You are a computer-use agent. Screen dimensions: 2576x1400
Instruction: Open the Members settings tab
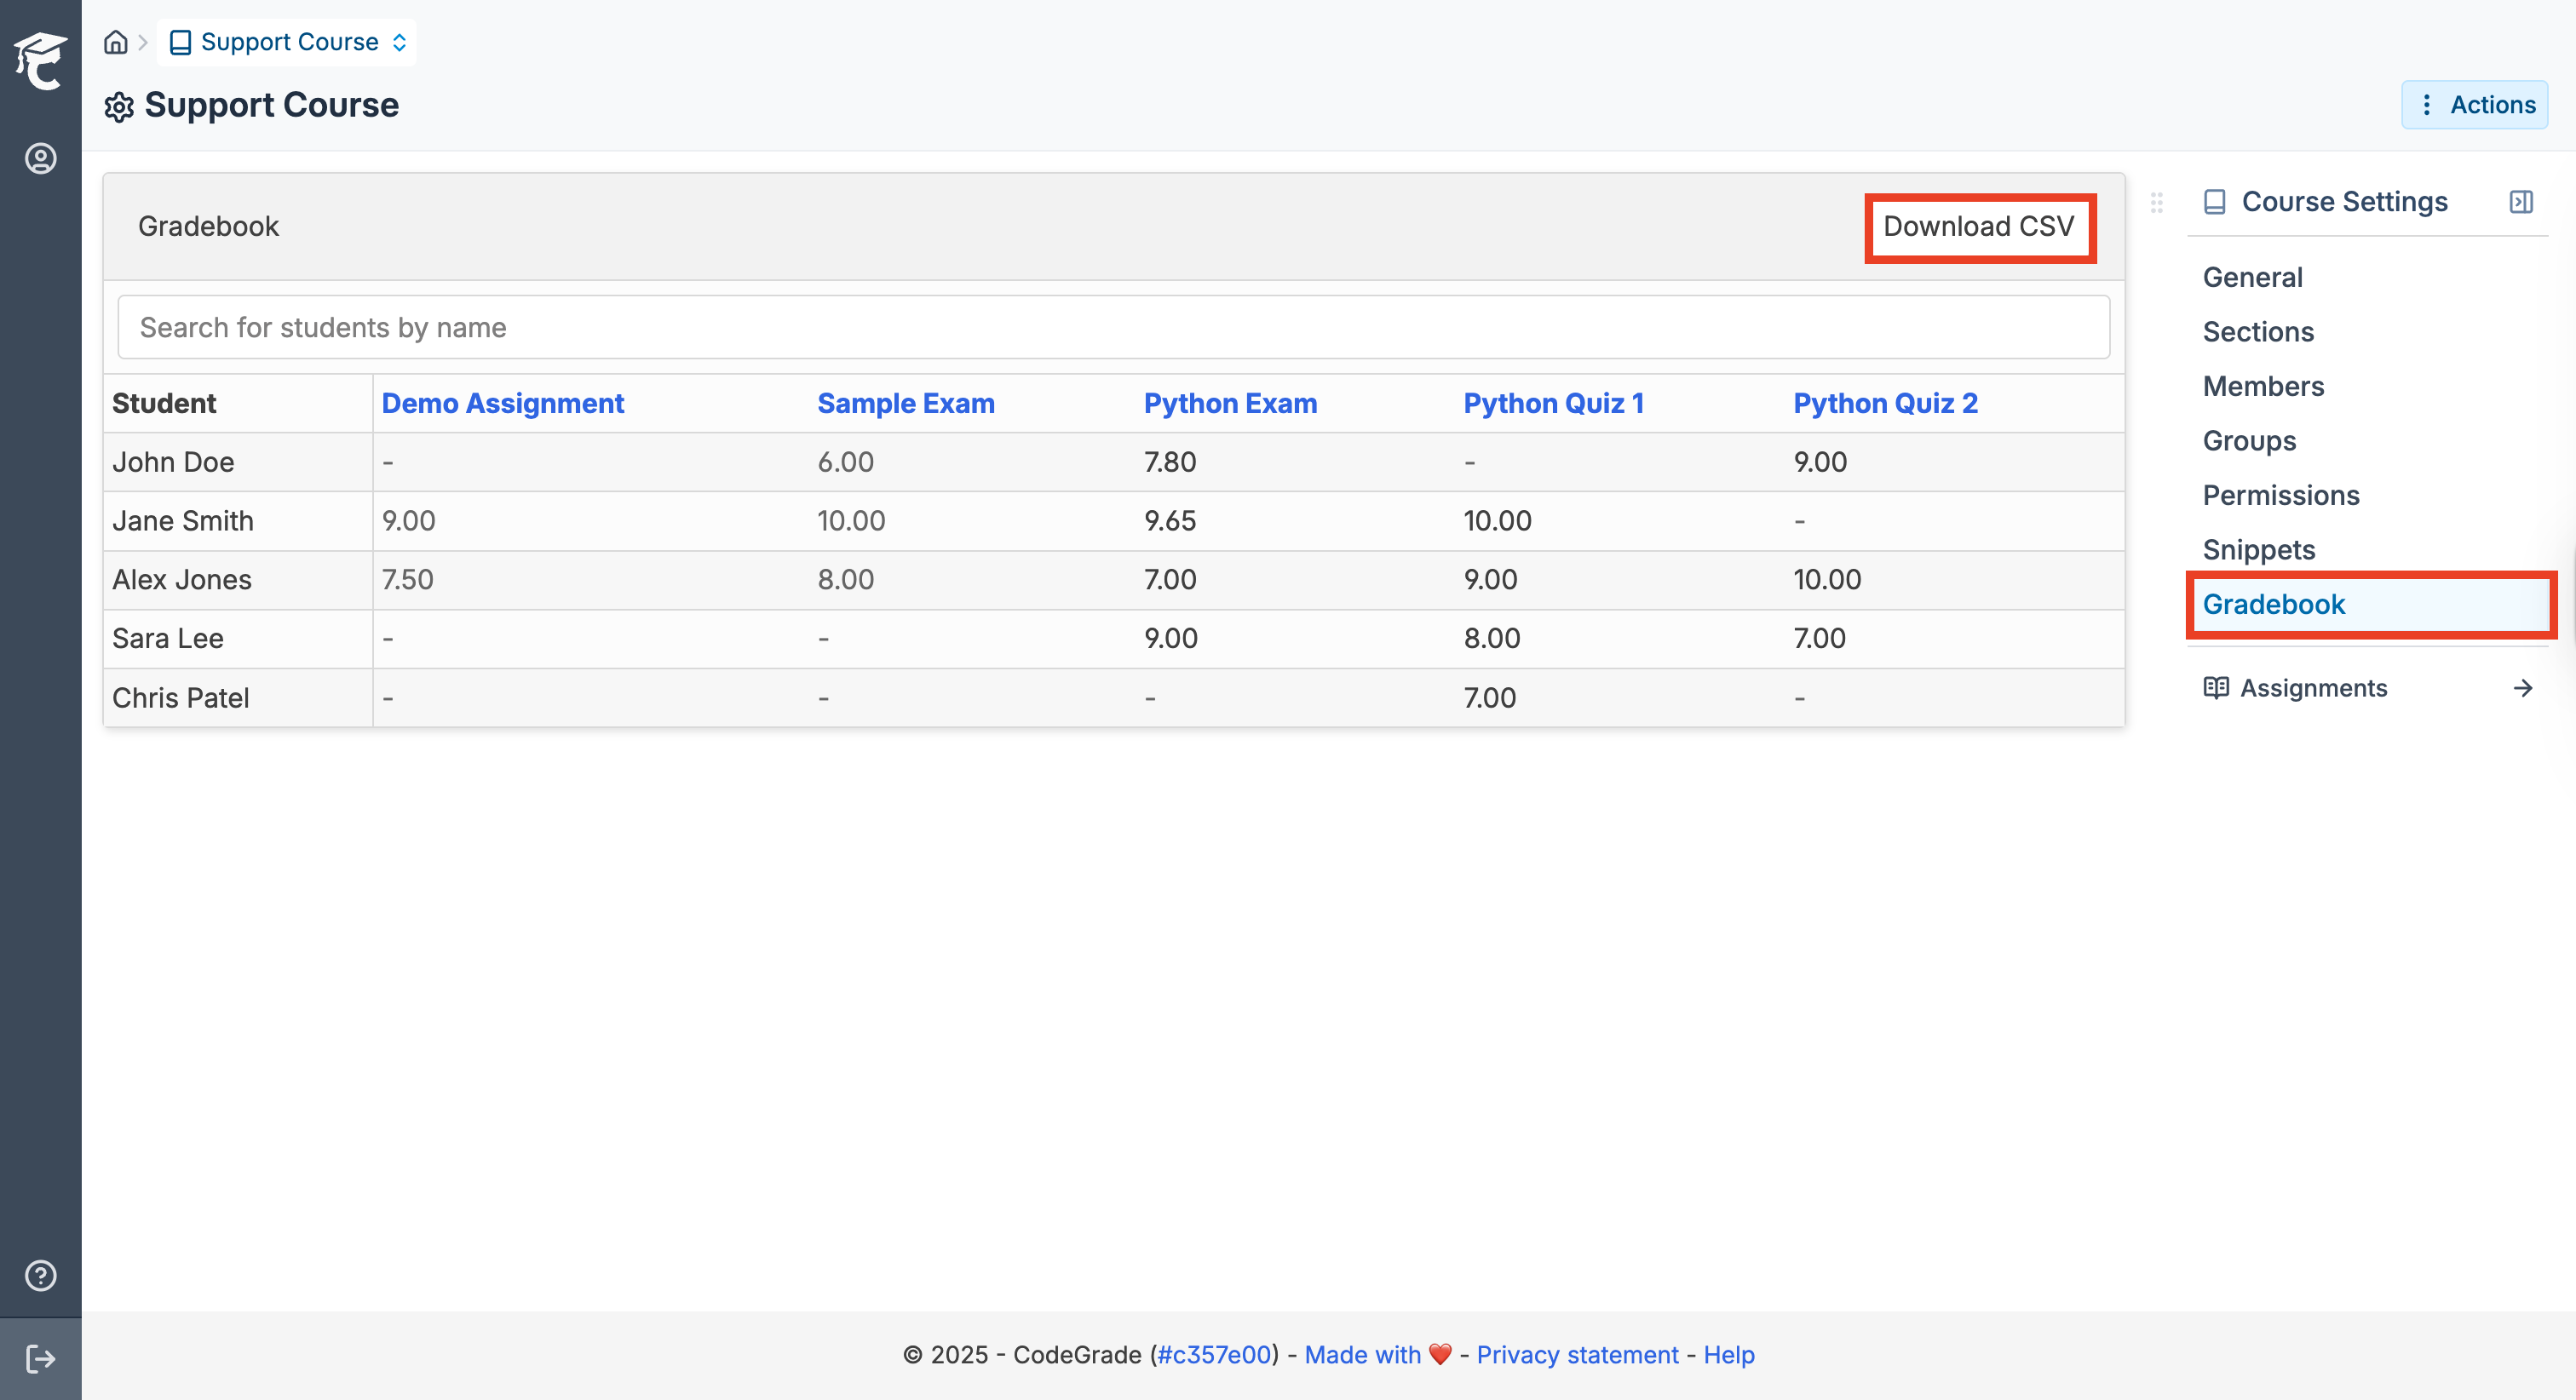click(x=2263, y=386)
